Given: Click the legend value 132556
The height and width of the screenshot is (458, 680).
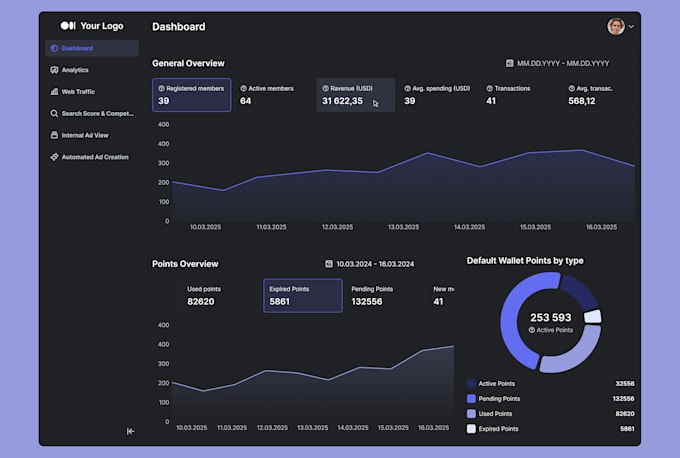Looking at the screenshot, I should click(623, 399).
